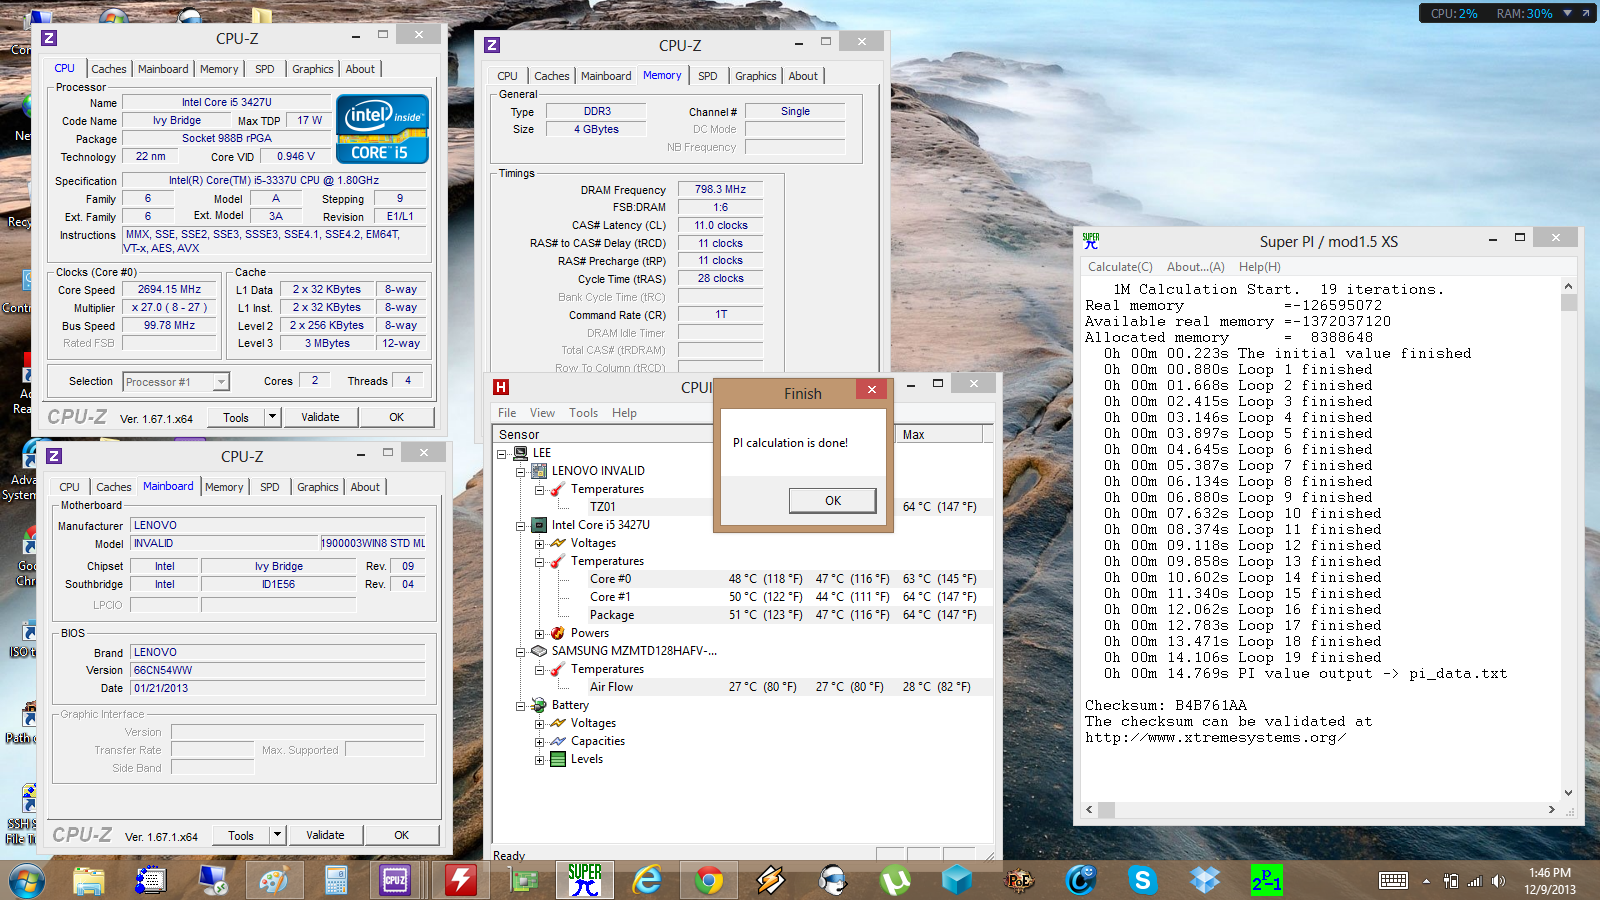Click the Intel Core i5 logo badge
This screenshot has height=900, width=1600.
coord(383,129)
